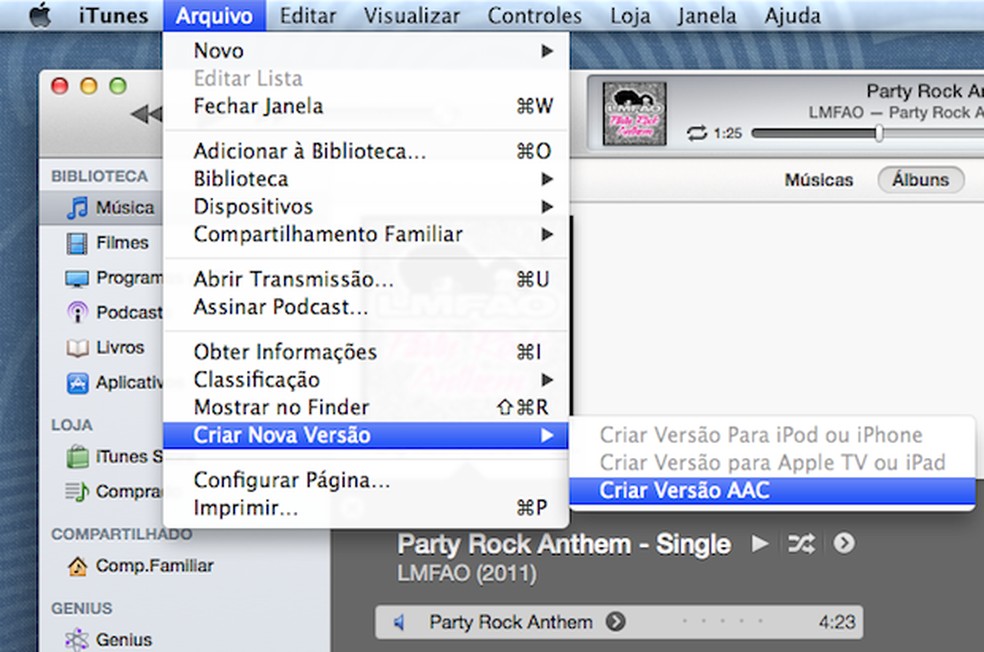Image resolution: width=984 pixels, height=652 pixels.
Task: Click the Party Rock Anthem album artwork
Action: tap(634, 113)
